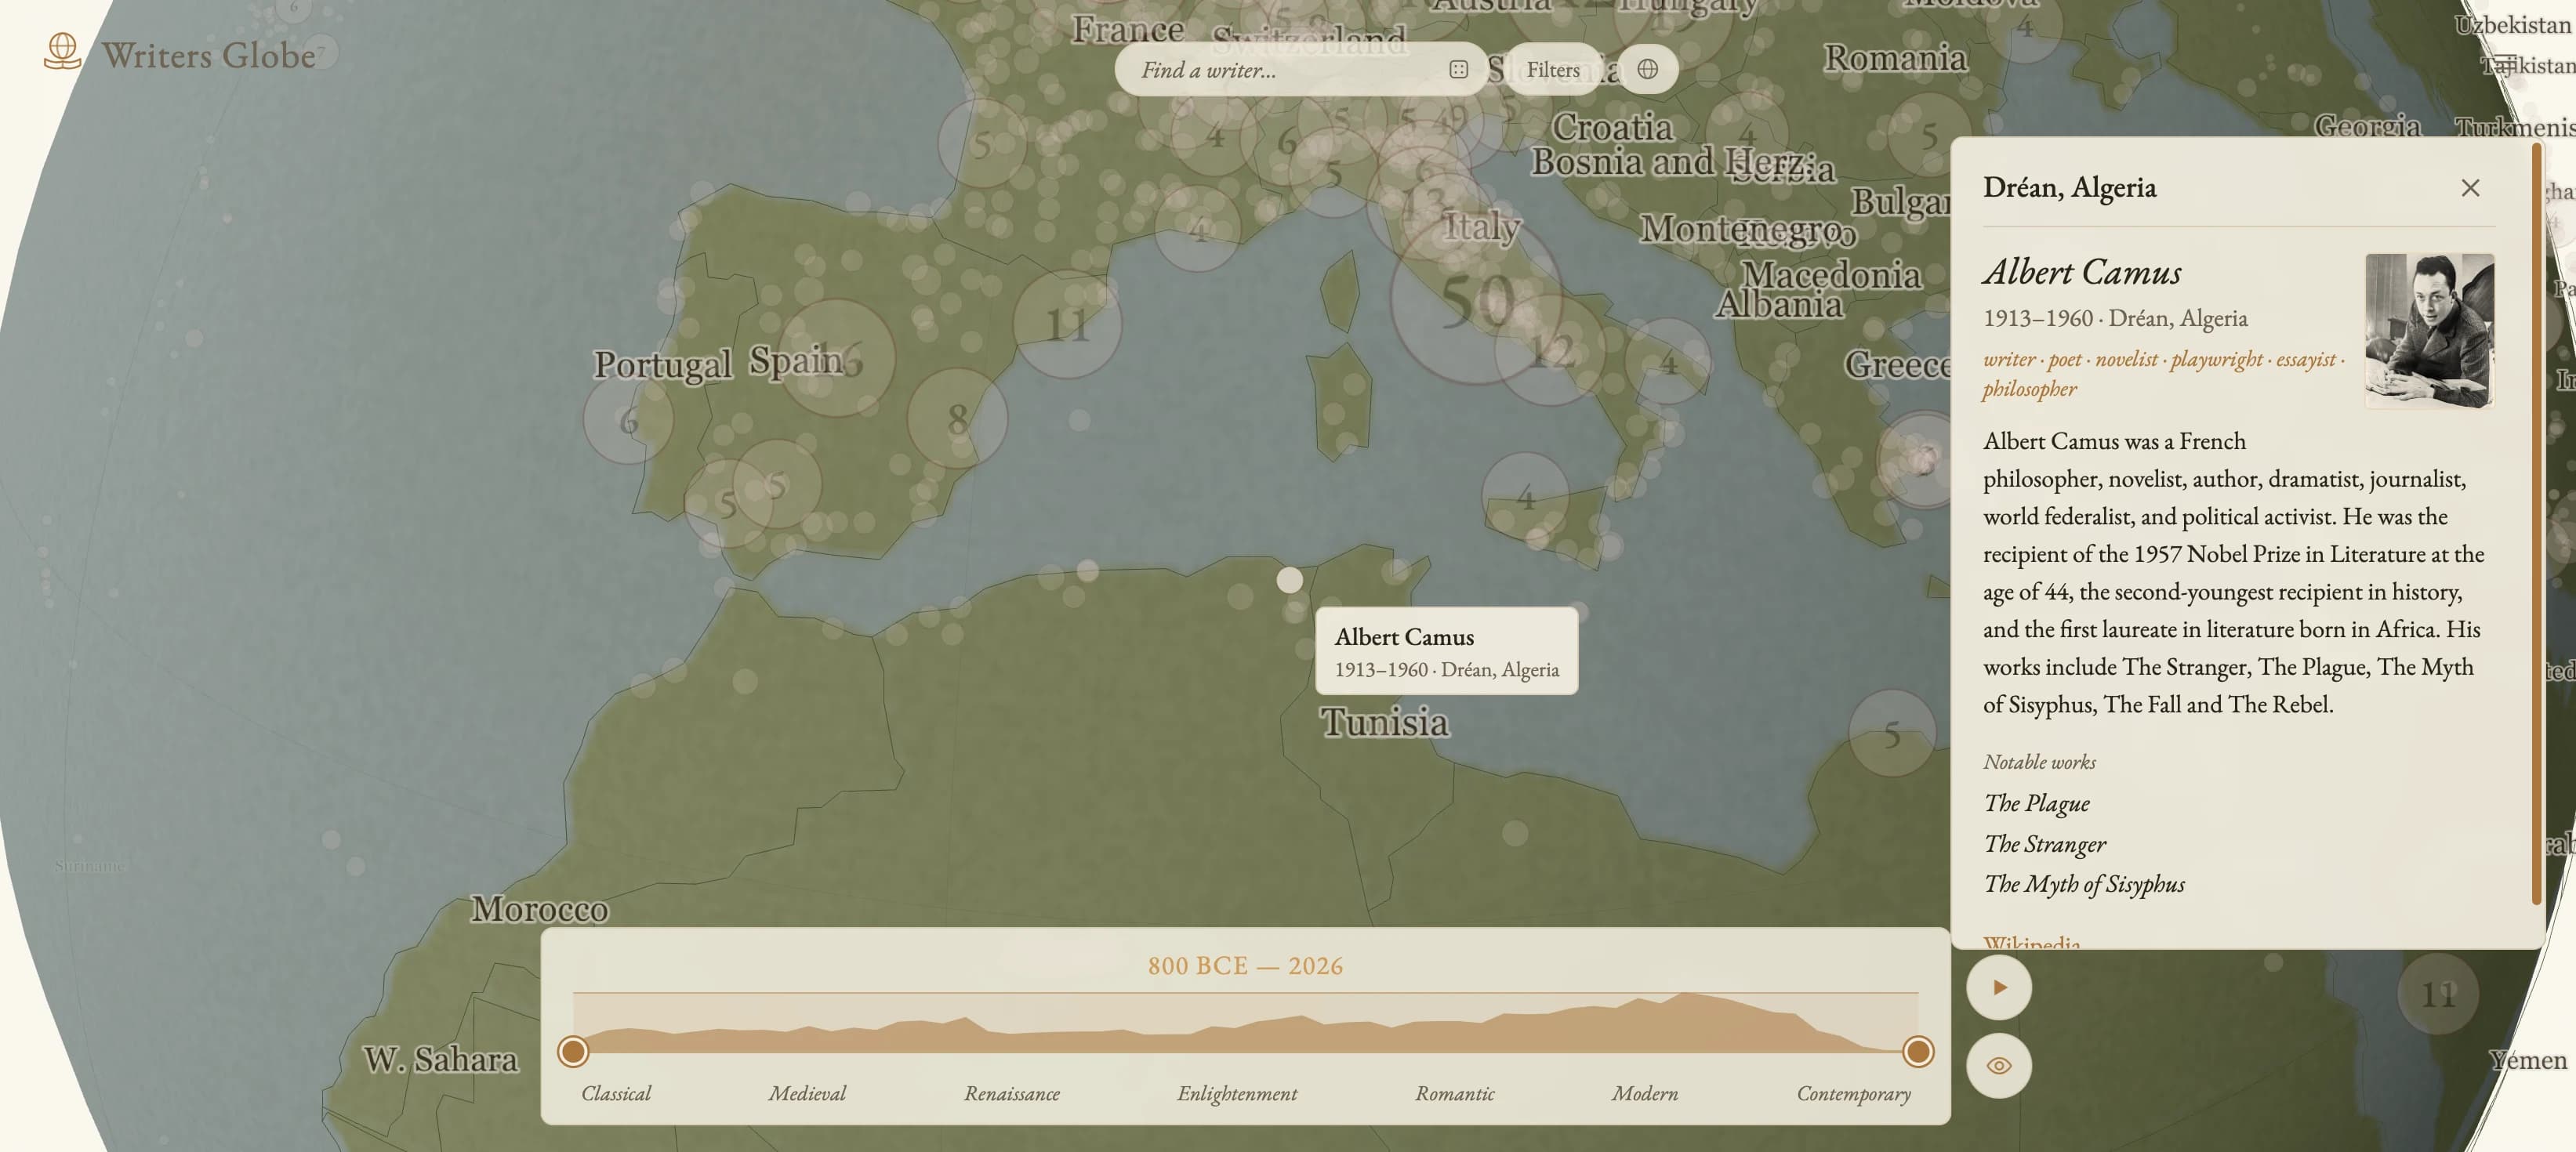
Task: Click the Albert Camus map marker dot
Action: click(1290, 579)
